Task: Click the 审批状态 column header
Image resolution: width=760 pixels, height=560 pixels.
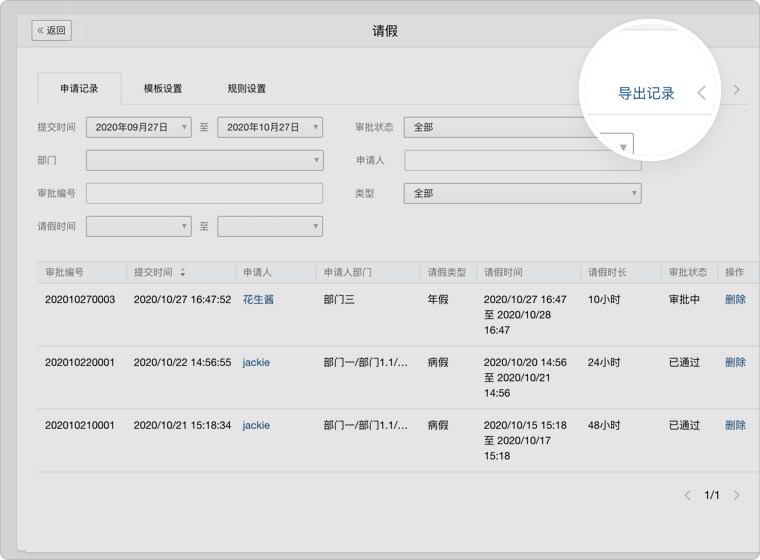Action: pos(688,272)
